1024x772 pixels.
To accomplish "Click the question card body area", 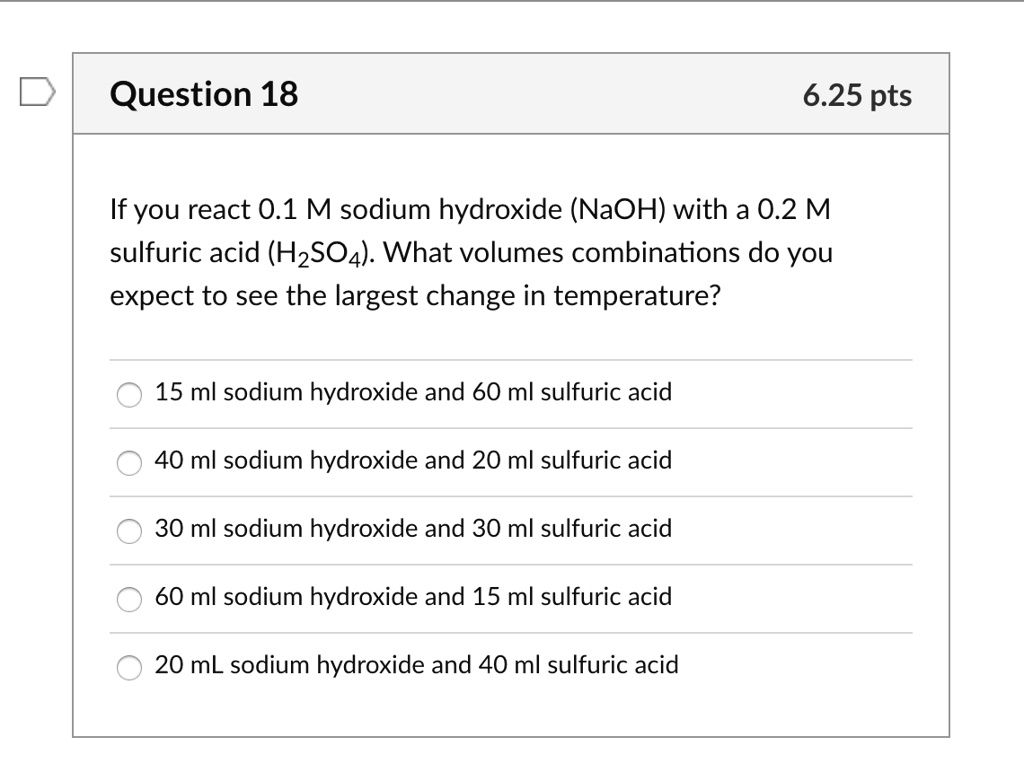I will click(512, 430).
